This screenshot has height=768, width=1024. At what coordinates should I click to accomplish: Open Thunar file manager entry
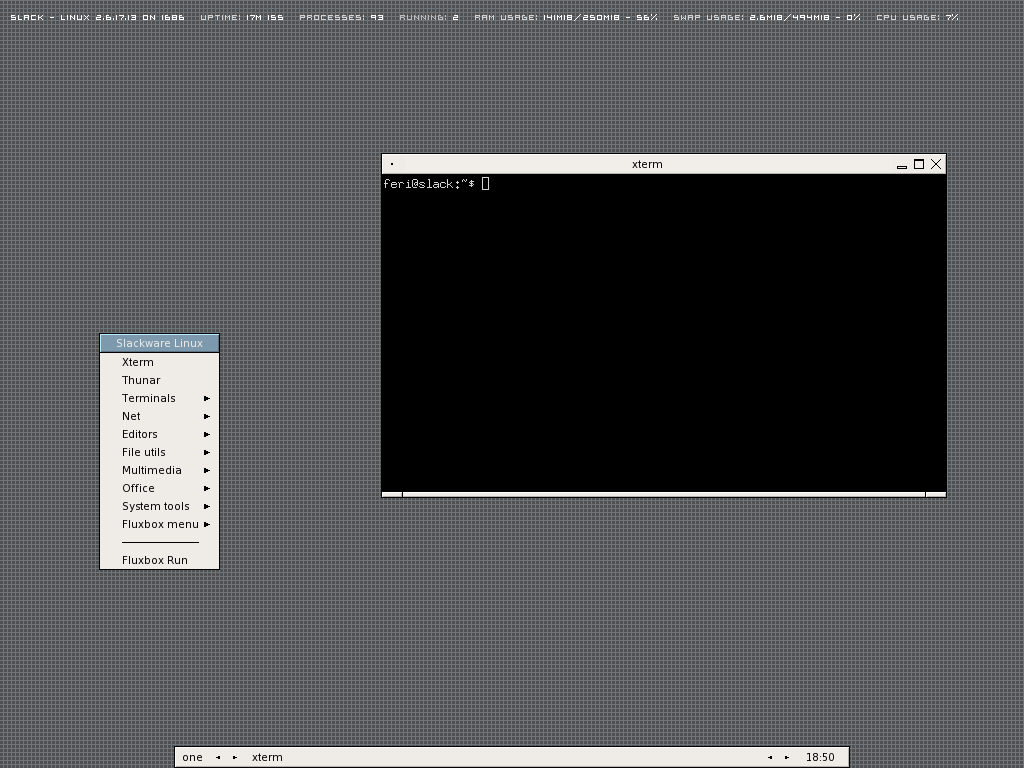(x=159, y=380)
